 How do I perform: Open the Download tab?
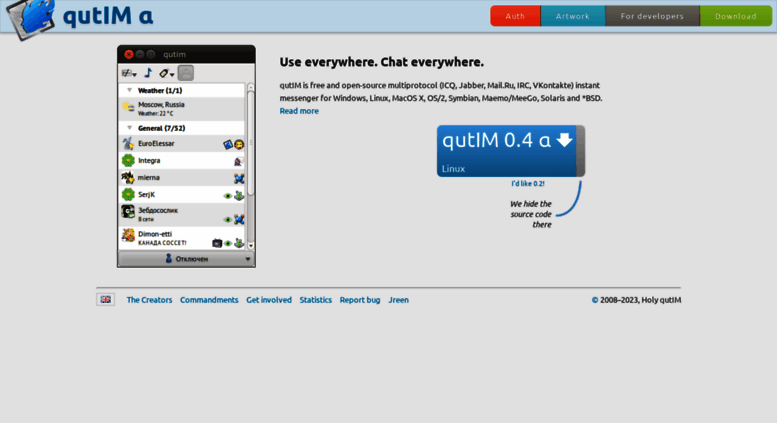click(x=736, y=16)
